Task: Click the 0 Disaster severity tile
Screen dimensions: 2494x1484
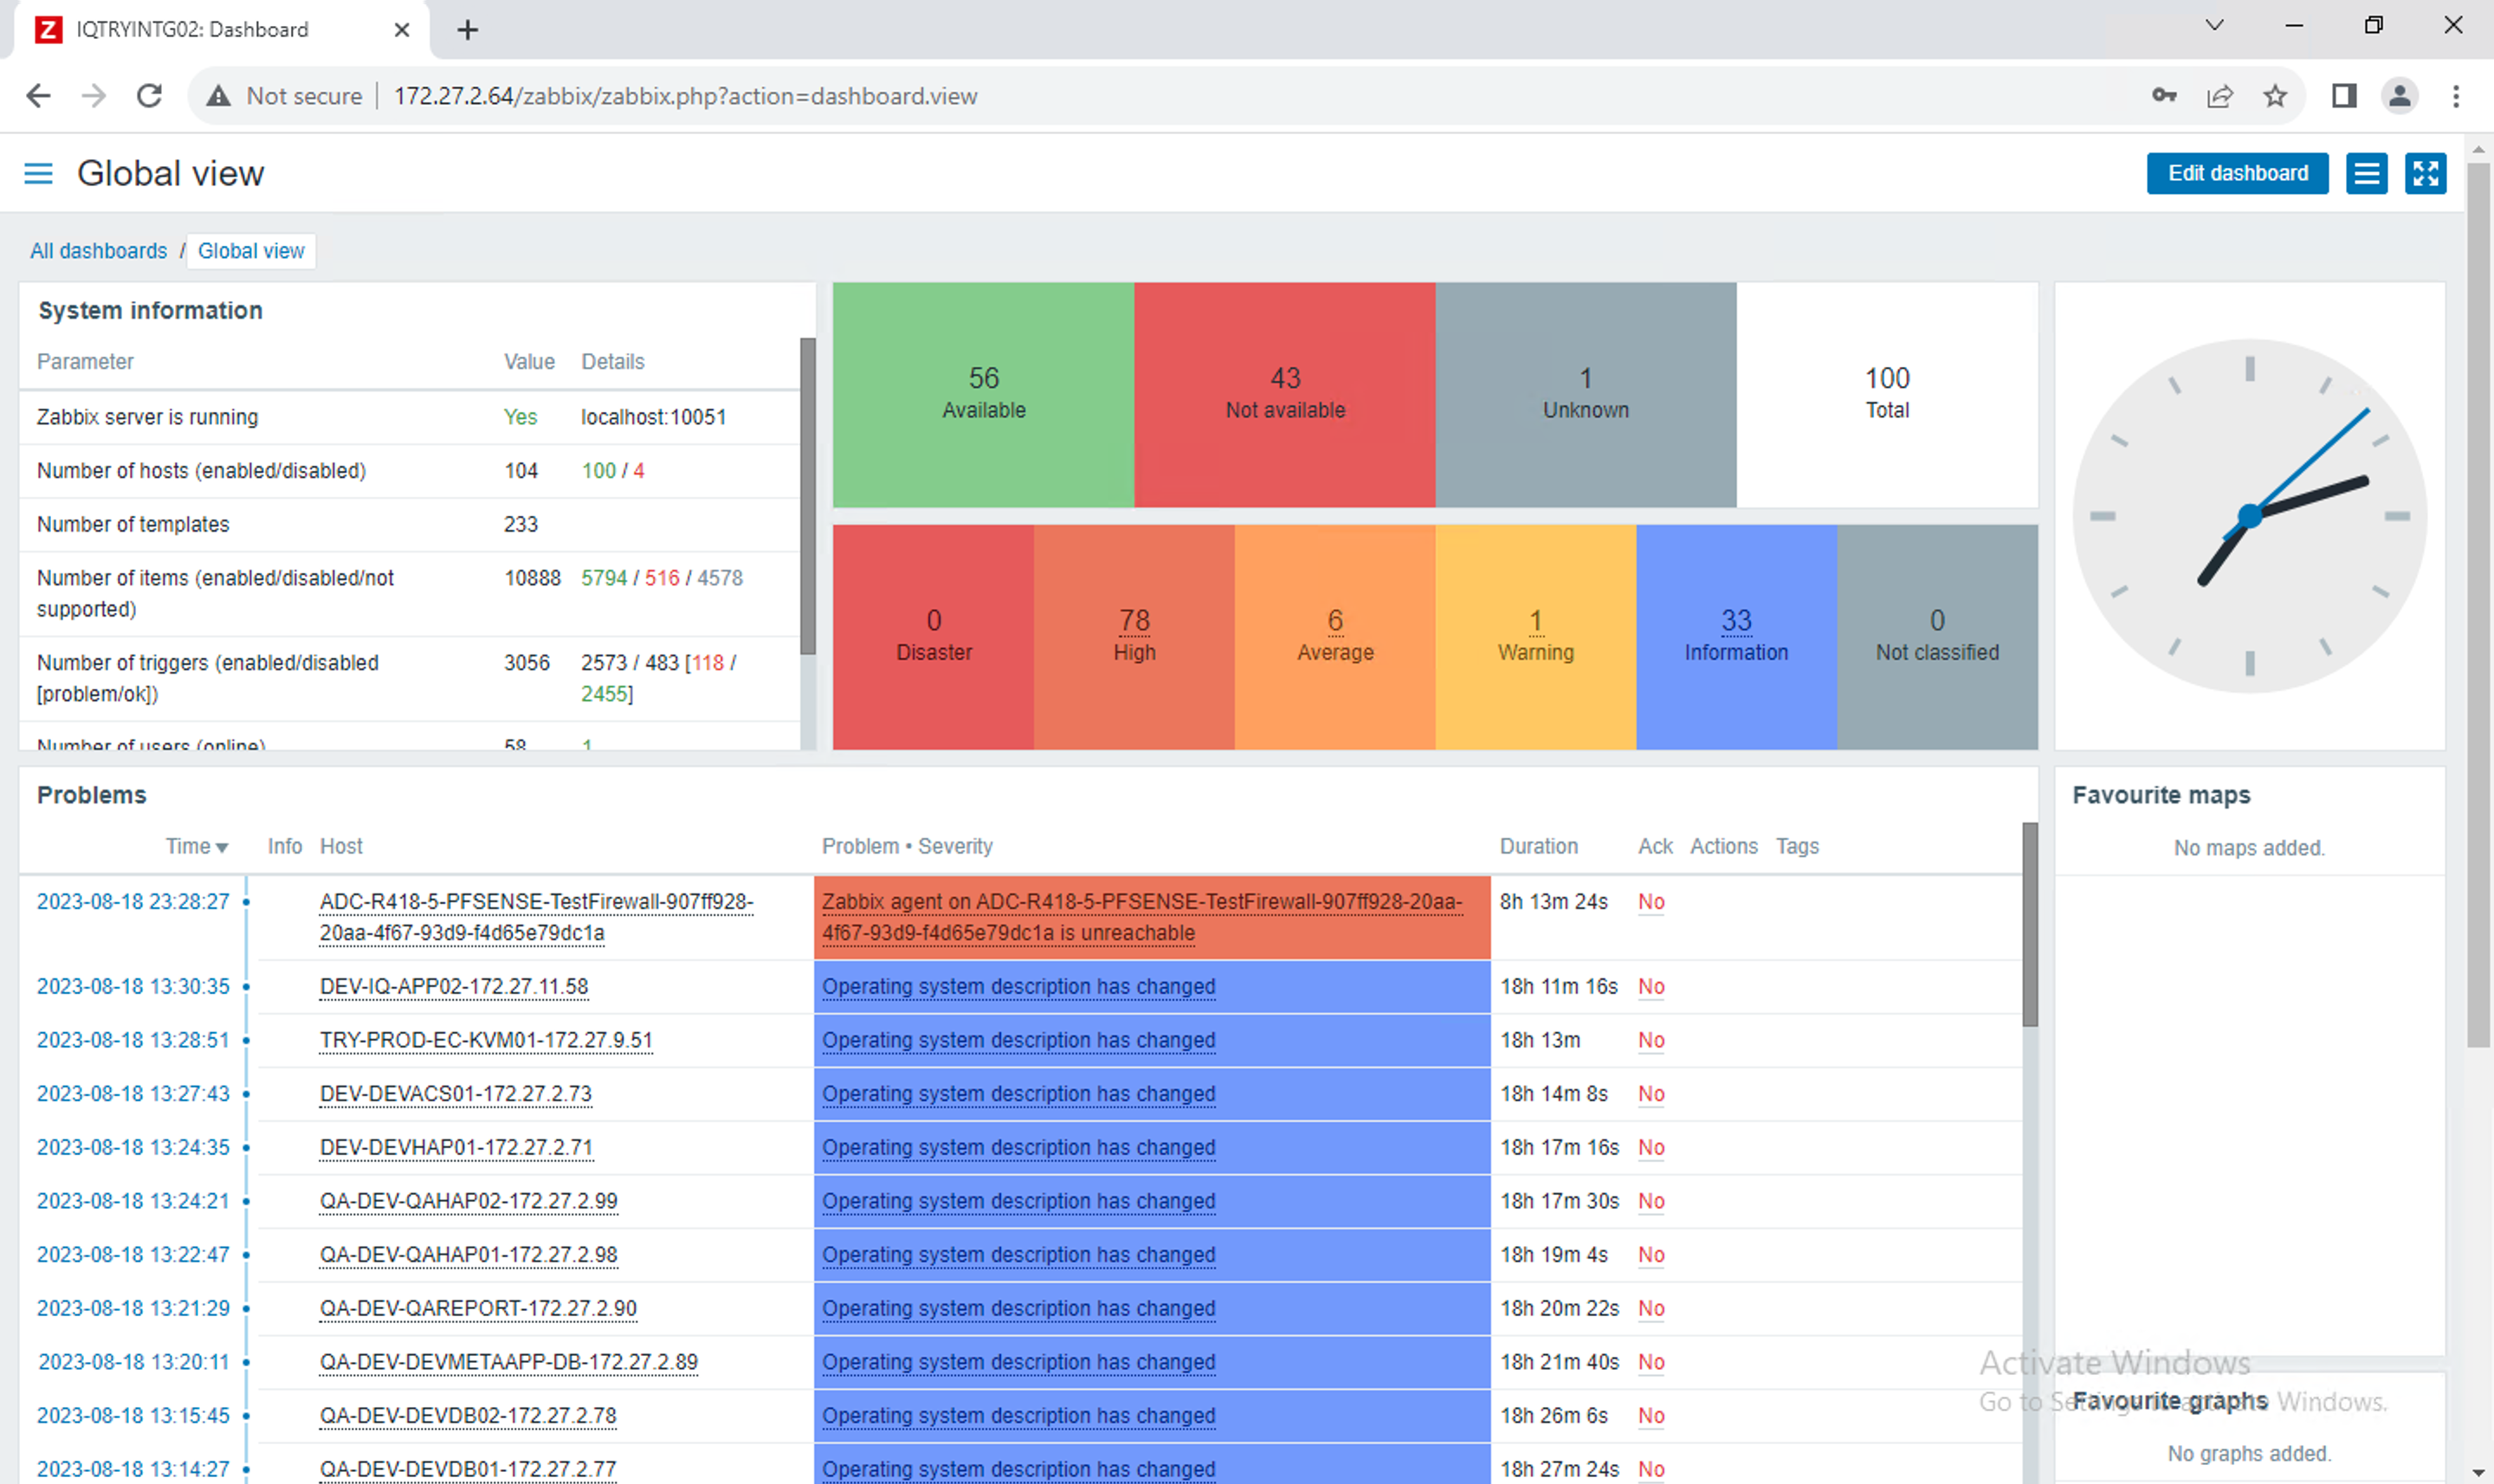Action: 933,637
